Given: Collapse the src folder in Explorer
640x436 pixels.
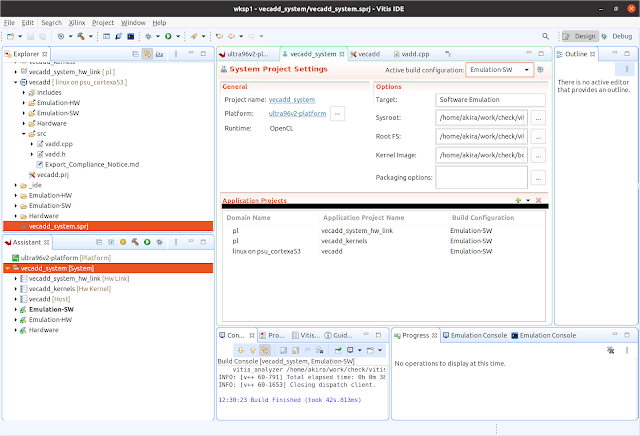Looking at the screenshot, I should [x=24, y=134].
